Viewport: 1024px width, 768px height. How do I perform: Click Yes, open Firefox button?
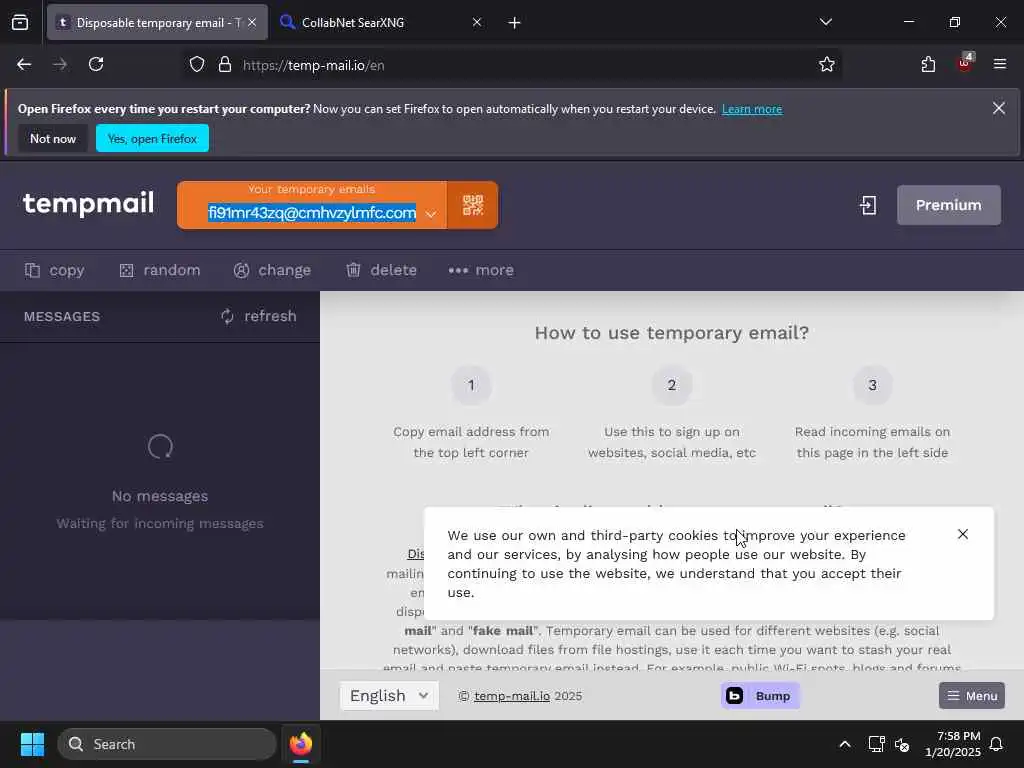coord(152,138)
